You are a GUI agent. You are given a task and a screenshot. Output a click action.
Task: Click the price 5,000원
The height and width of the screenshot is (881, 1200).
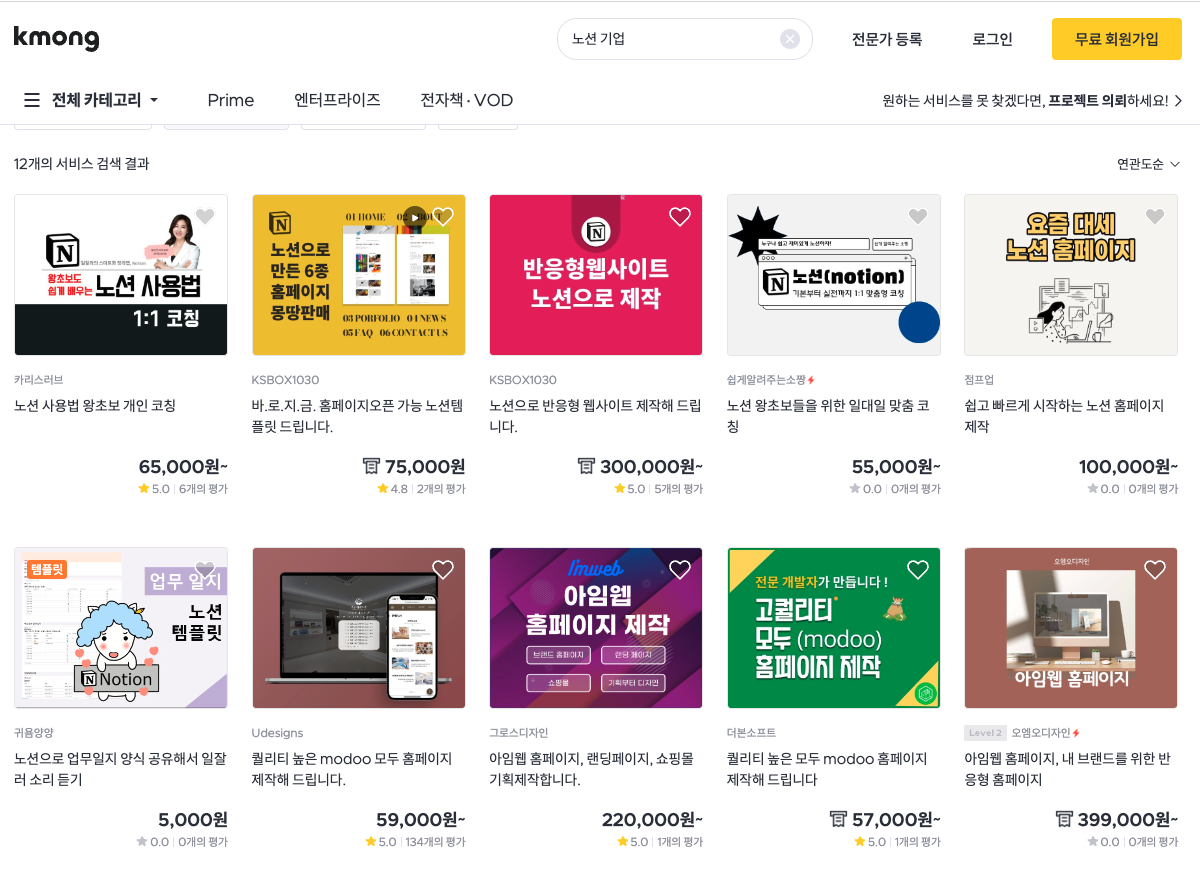(x=193, y=819)
